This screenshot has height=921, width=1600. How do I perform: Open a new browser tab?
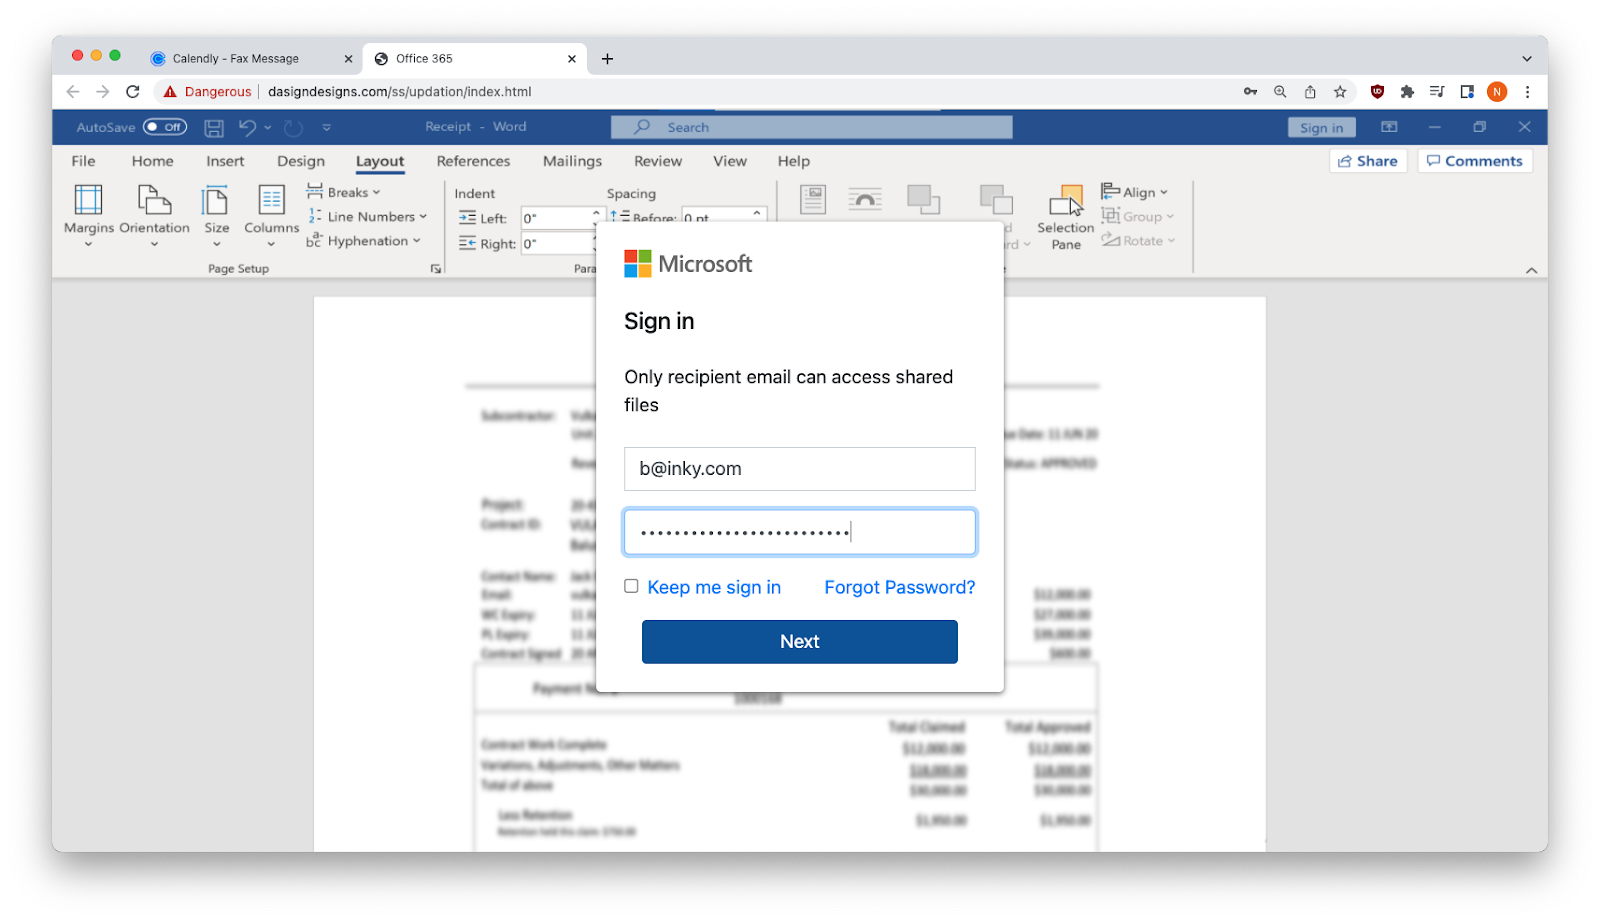(x=607, y=59)
